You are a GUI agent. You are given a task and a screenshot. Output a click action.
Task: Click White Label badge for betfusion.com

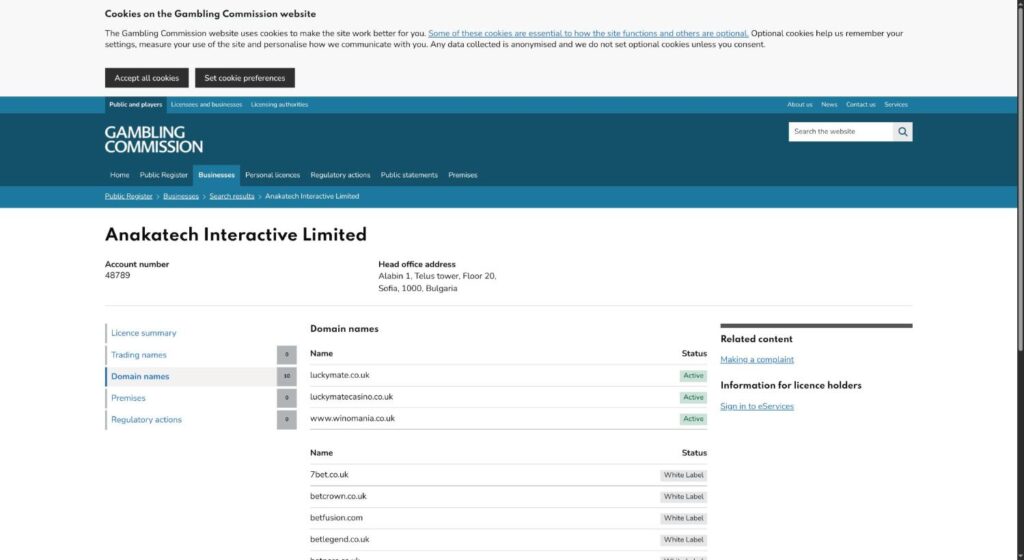683,518
